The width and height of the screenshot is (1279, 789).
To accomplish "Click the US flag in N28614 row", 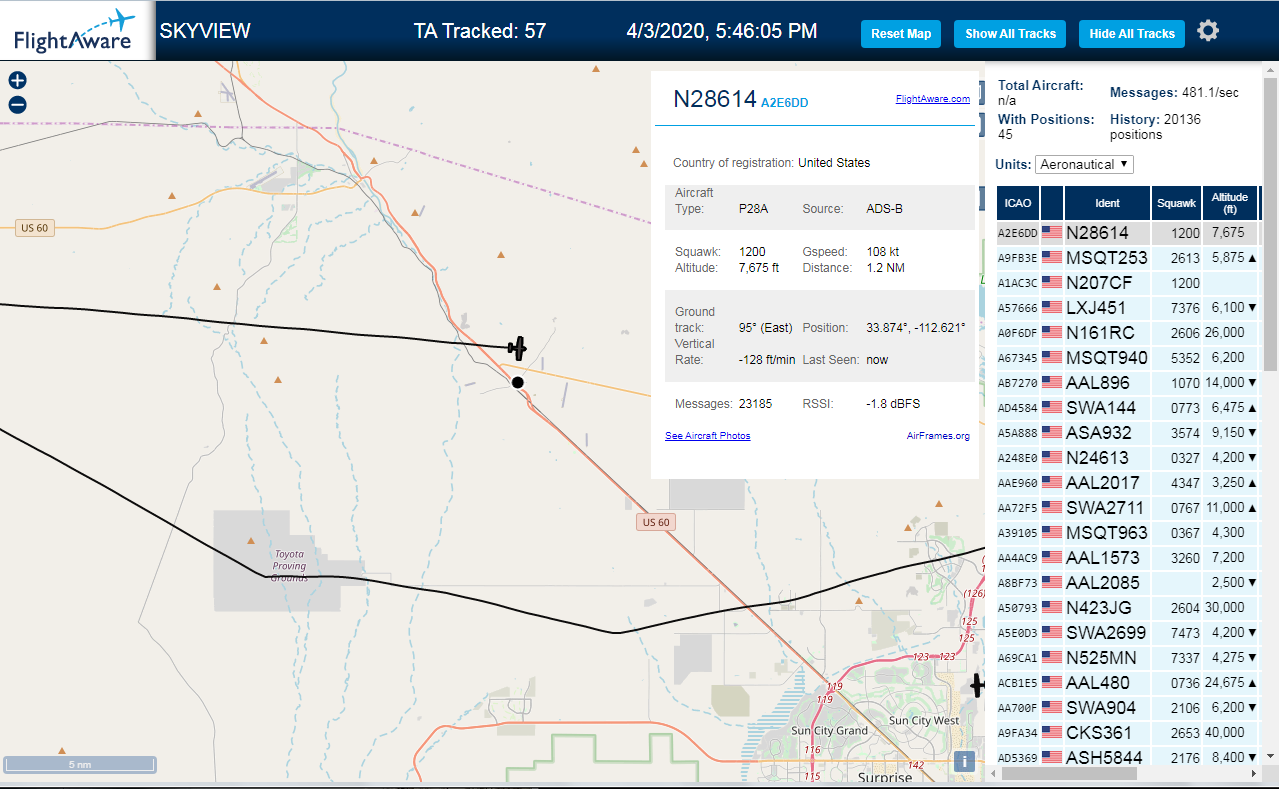I will coord(1052,233).
